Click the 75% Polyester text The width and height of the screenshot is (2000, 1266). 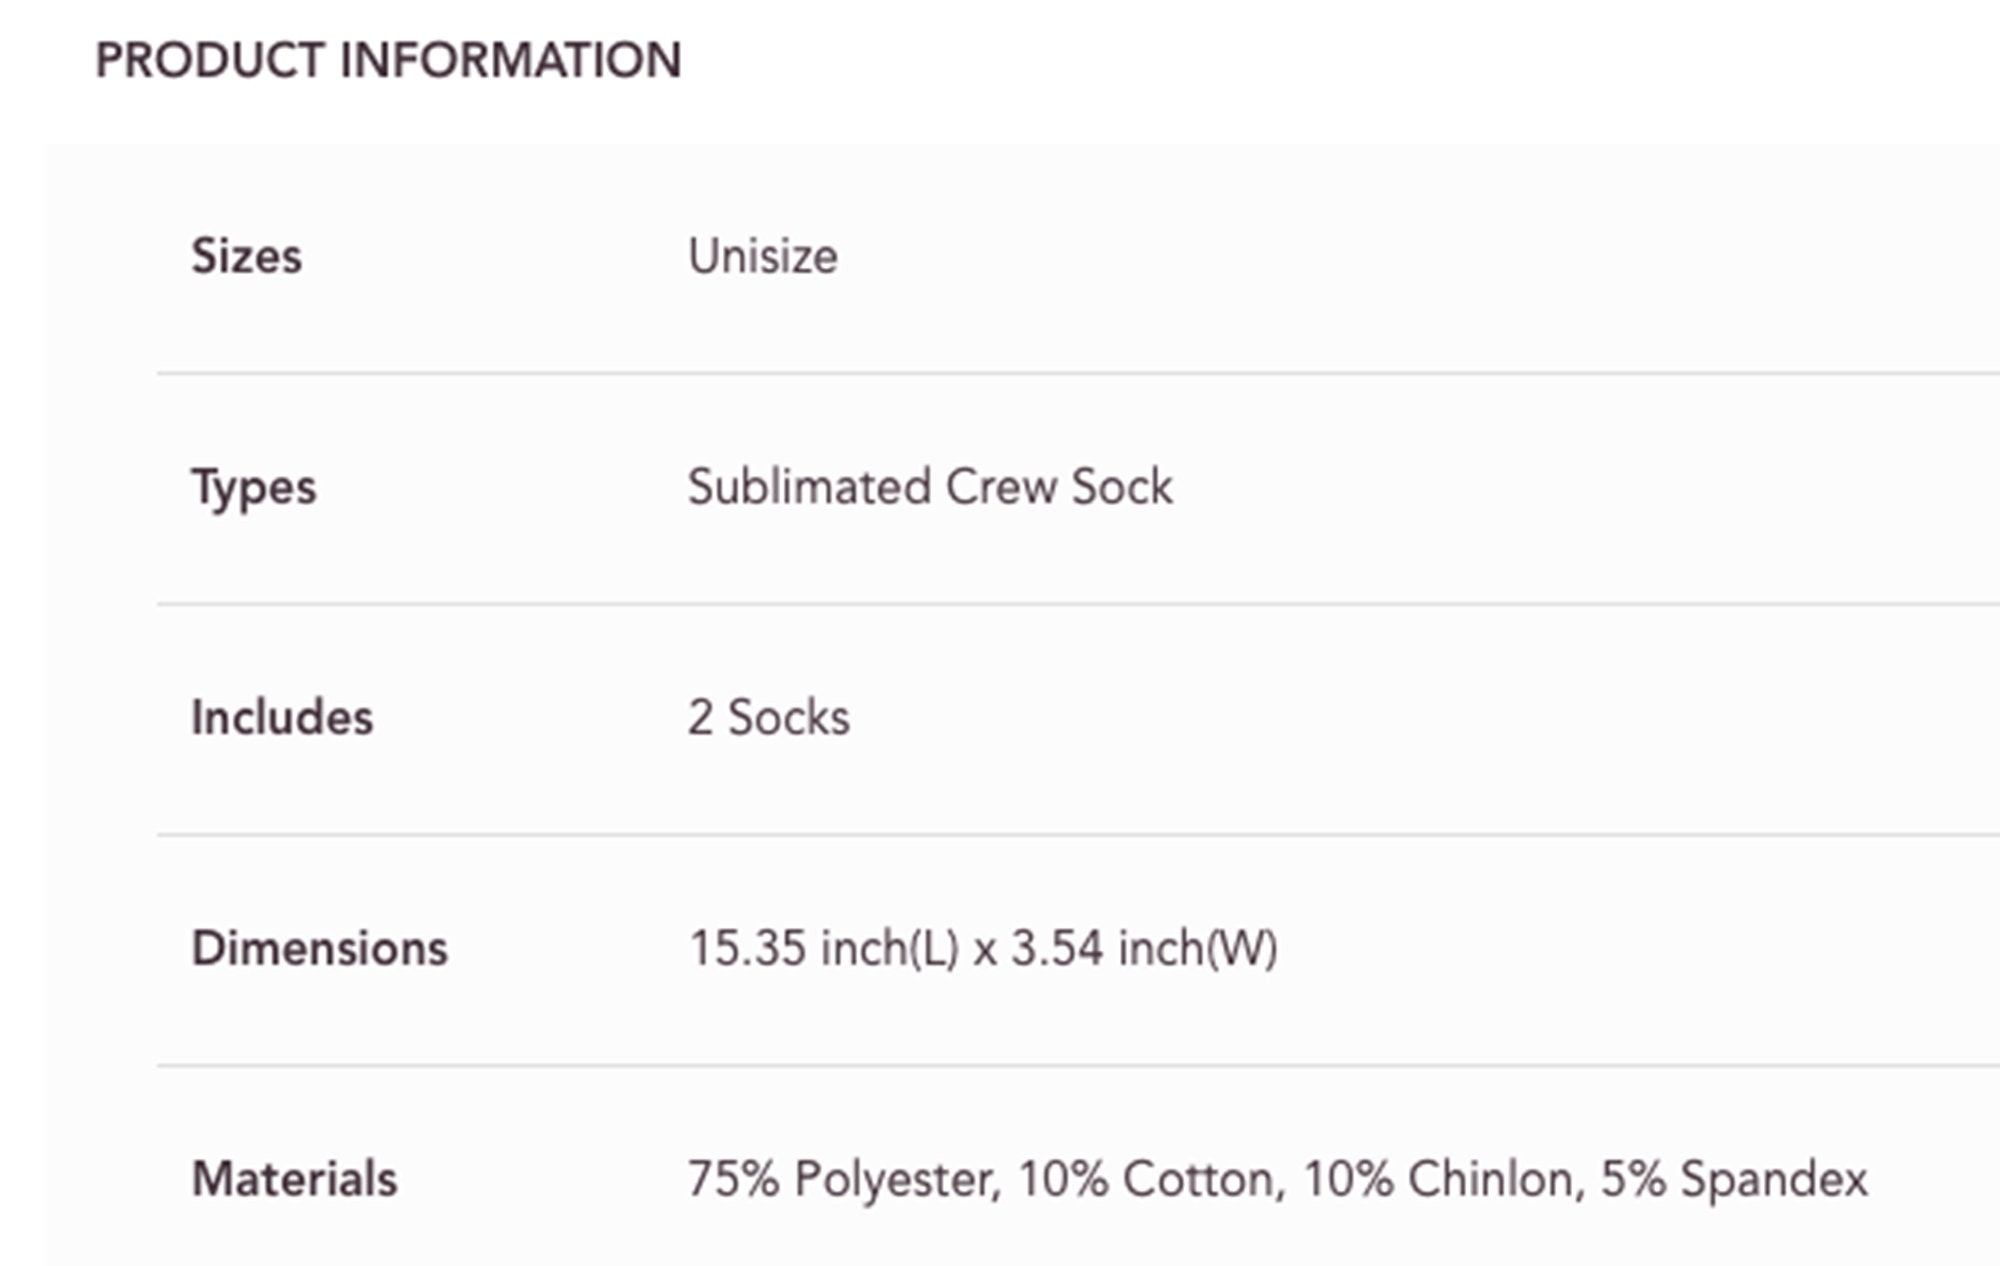point(843,1180)
